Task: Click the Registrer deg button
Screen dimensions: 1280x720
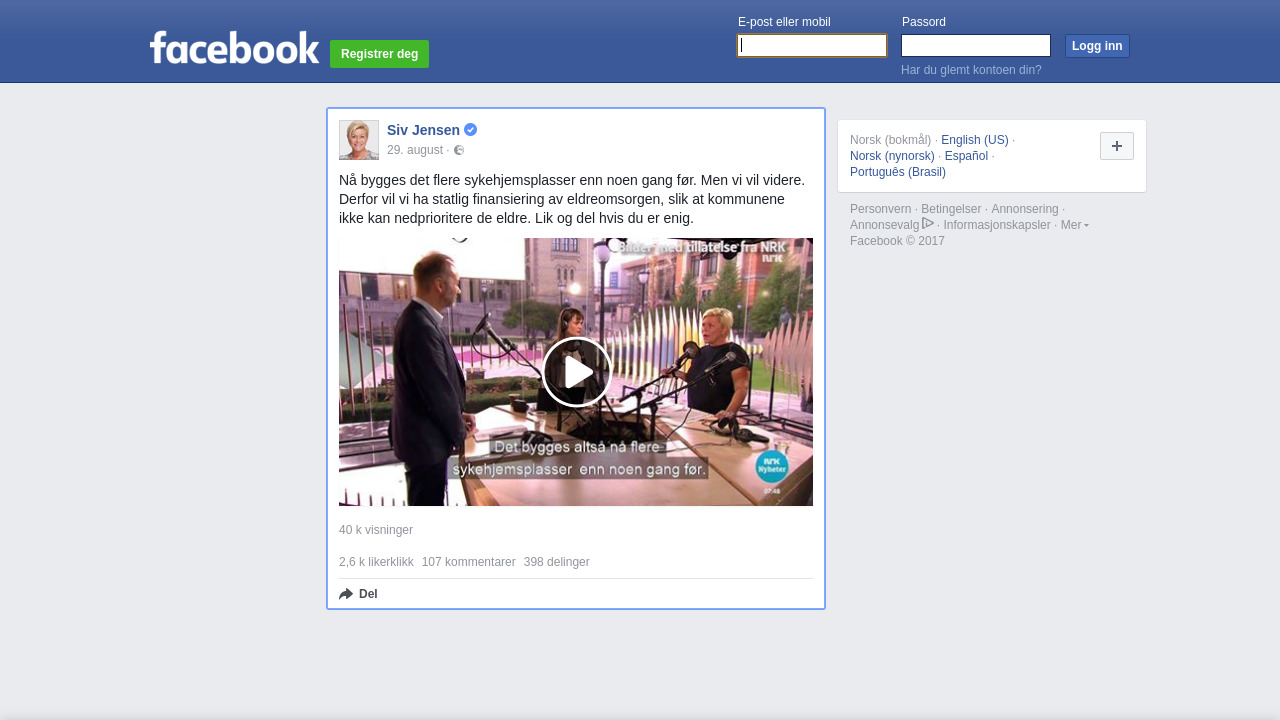Action: (380, 54)
